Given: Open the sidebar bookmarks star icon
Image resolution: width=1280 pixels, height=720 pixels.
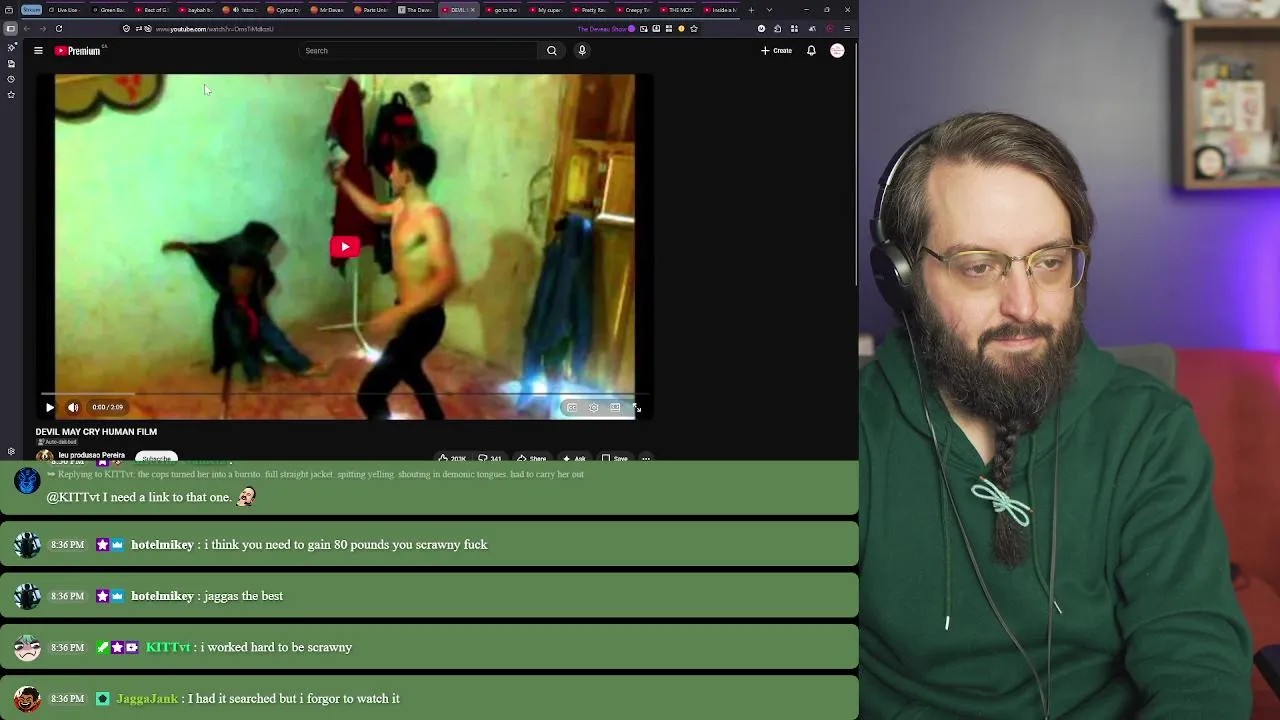Looking at the screenshot, I should (11, 95).
